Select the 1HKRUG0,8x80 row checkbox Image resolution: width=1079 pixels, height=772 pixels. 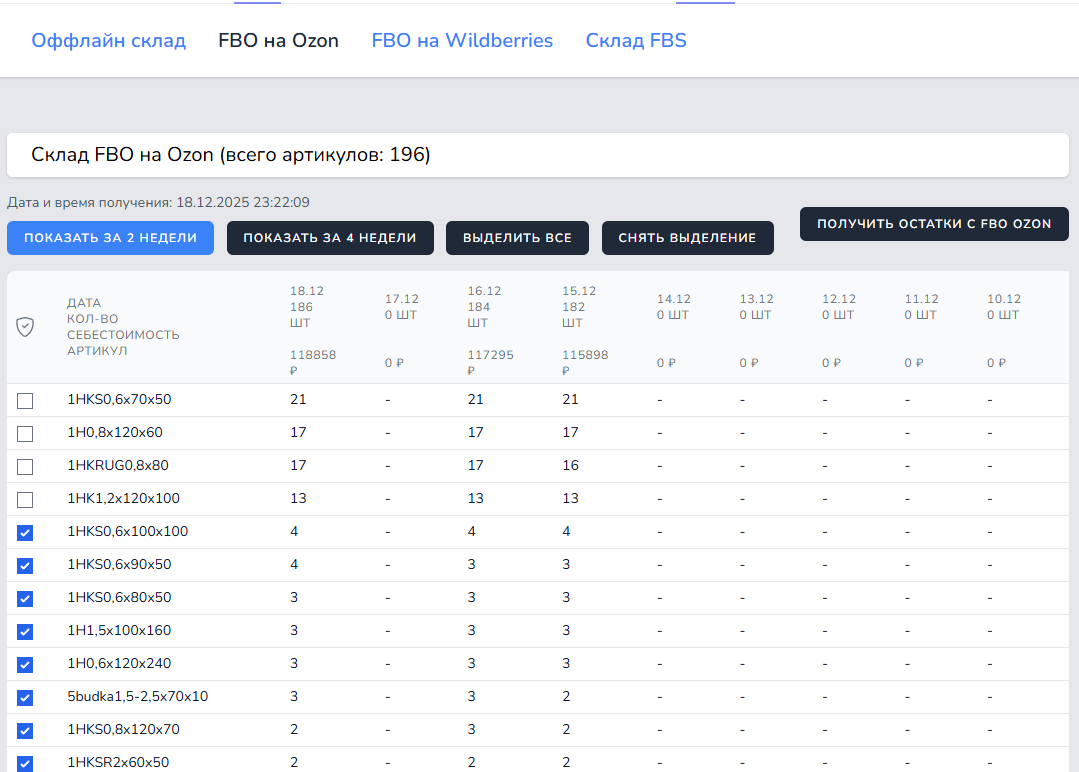pos(25,467)
